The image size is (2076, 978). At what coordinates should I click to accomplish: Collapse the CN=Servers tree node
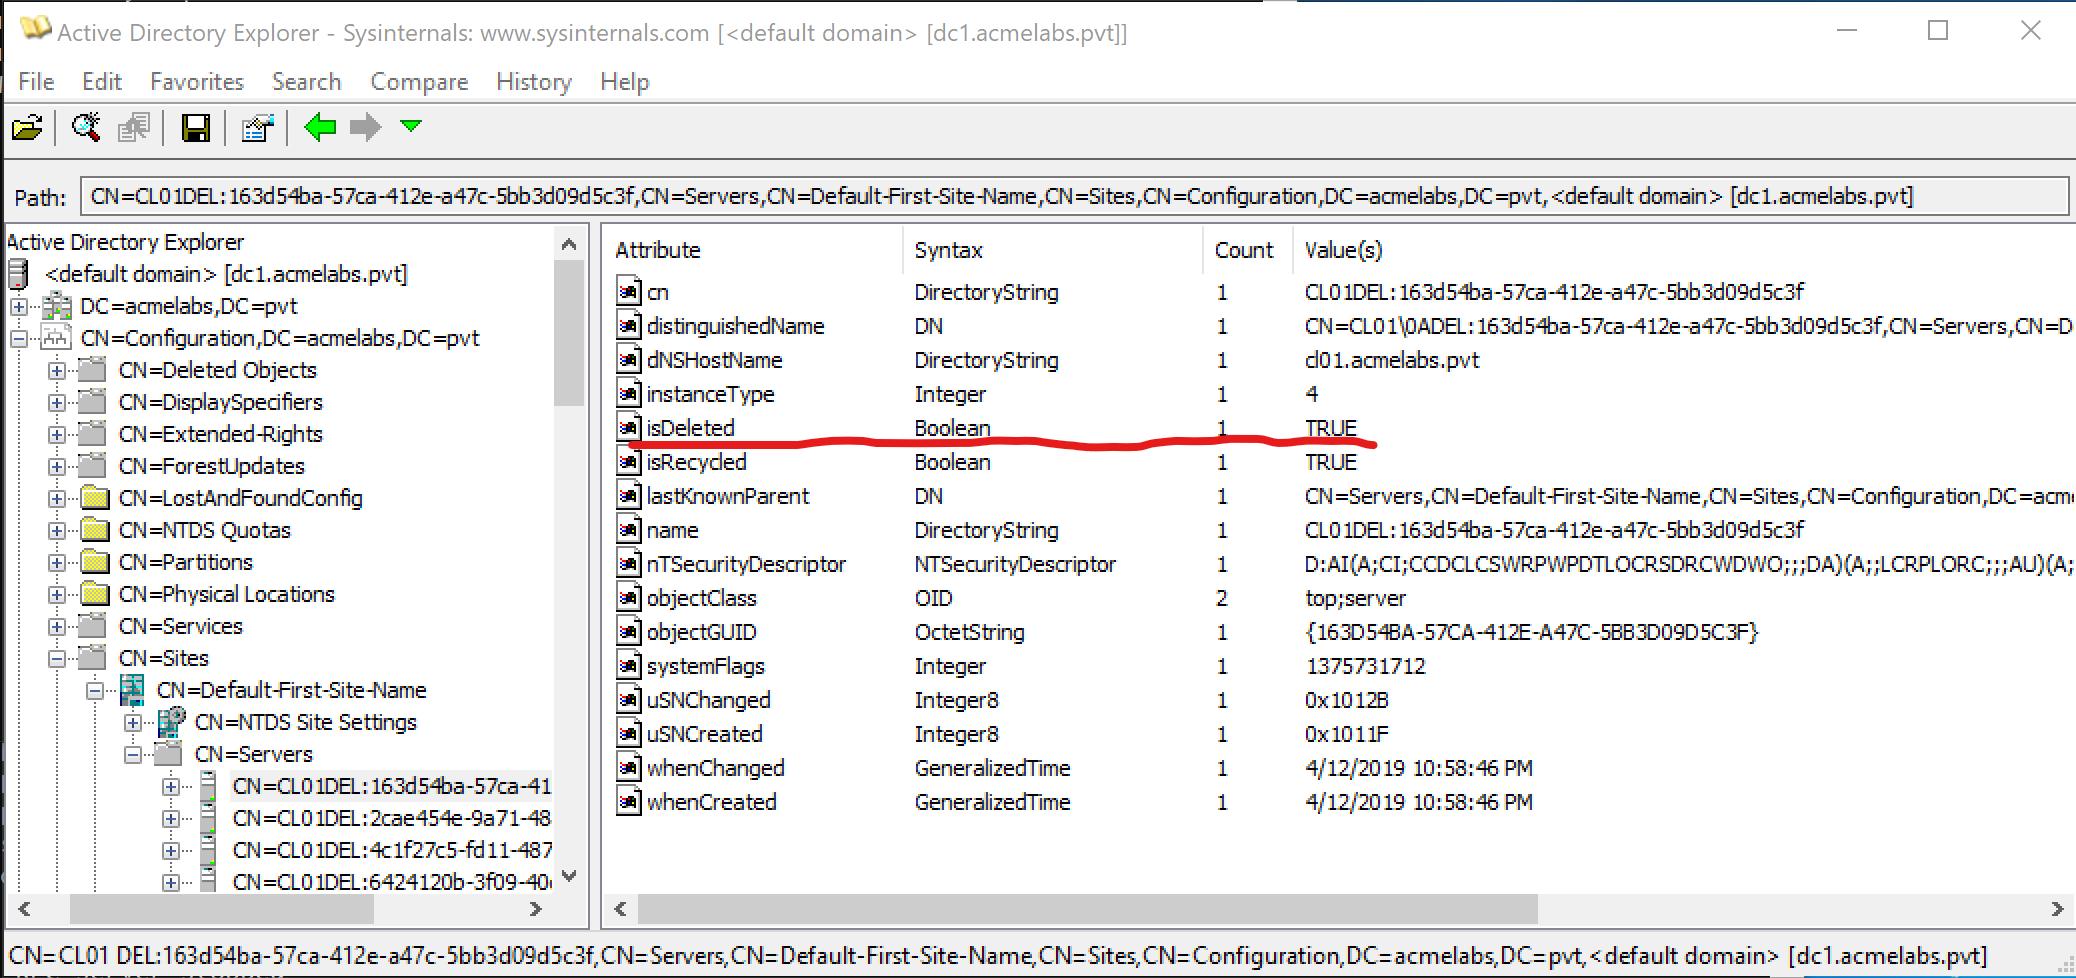133,755
